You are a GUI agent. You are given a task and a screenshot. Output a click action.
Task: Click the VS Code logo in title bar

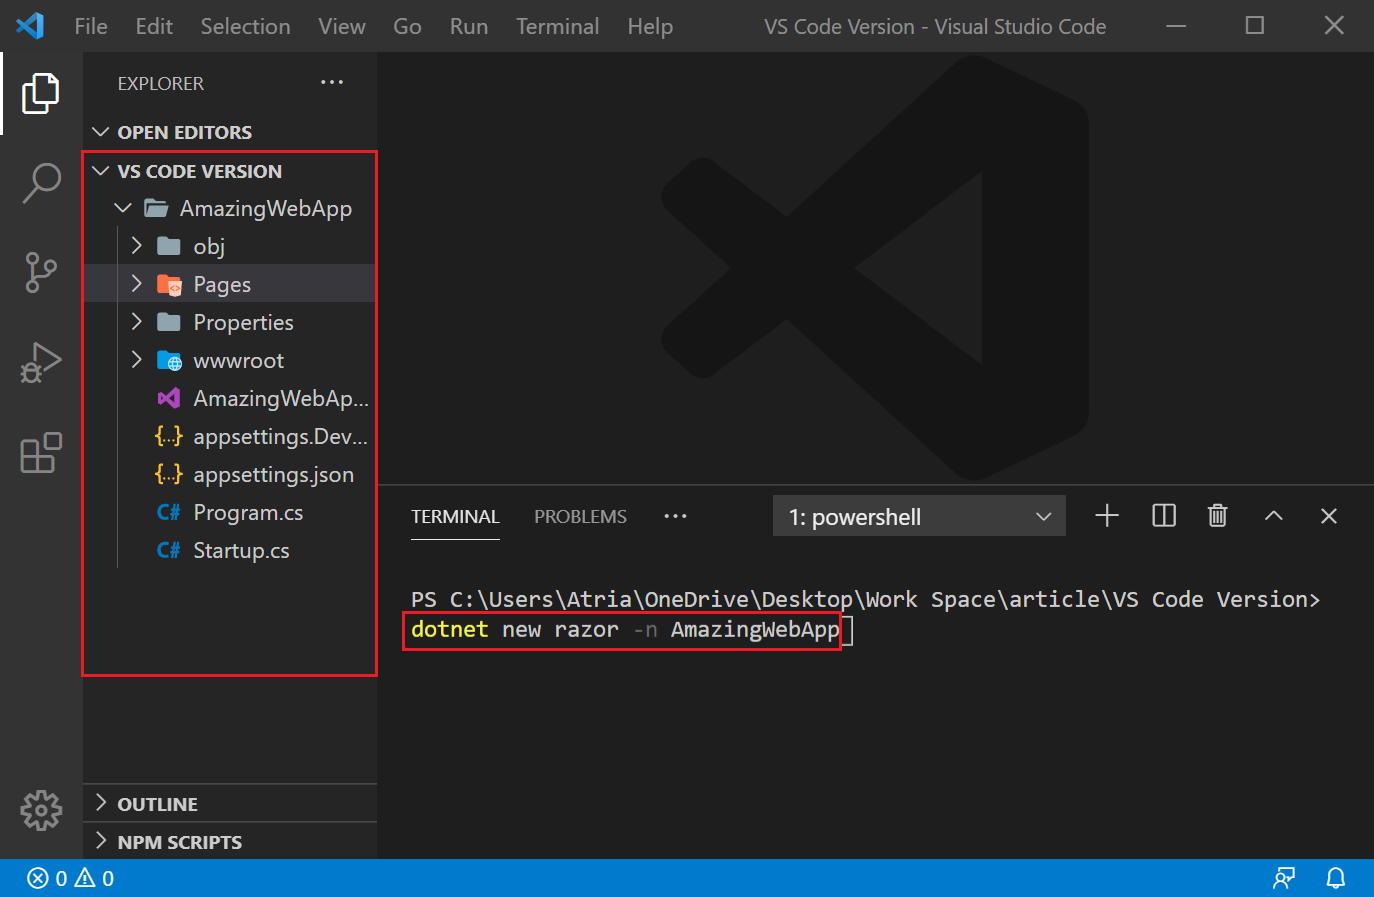pyautogui.click(x=30, y=26)
